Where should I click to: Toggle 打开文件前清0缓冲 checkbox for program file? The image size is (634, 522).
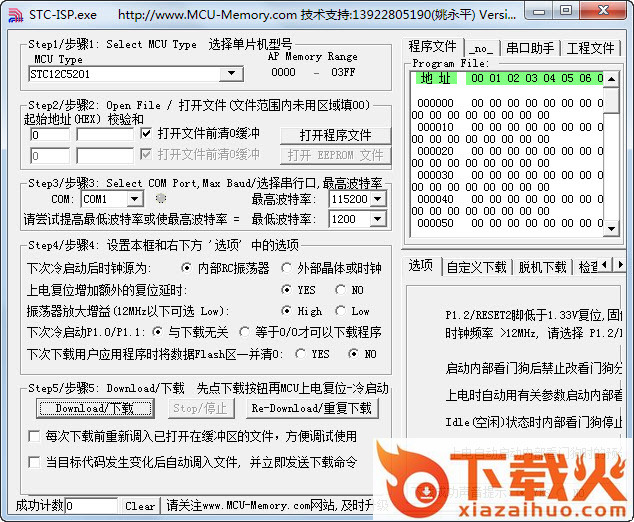click(146, 133)
